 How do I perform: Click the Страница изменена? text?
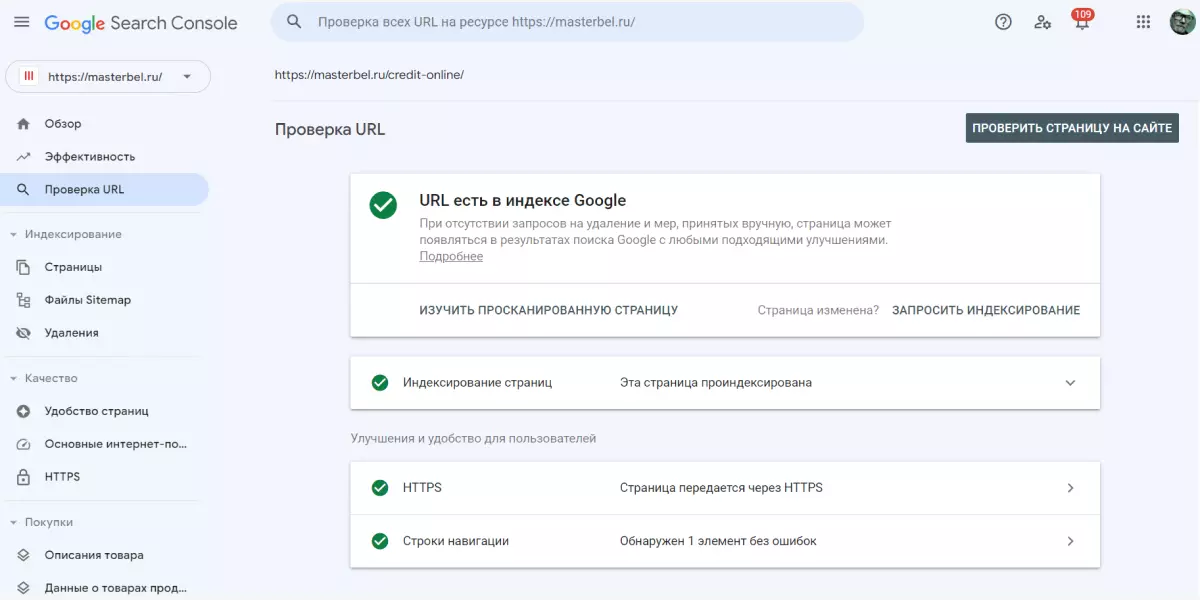click(818, 310)
